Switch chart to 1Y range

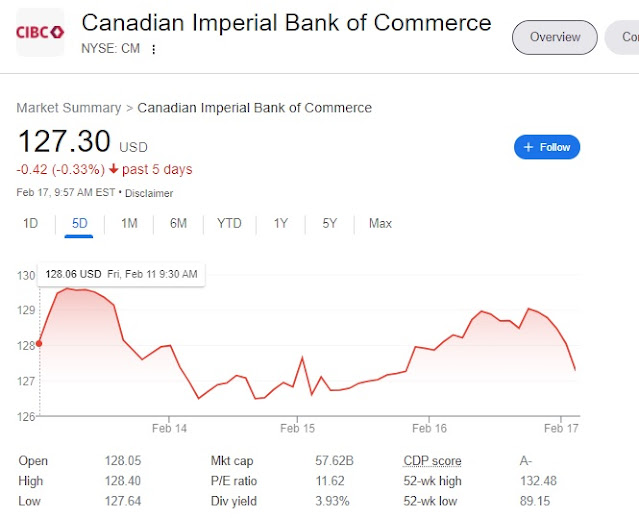point(281,223)
